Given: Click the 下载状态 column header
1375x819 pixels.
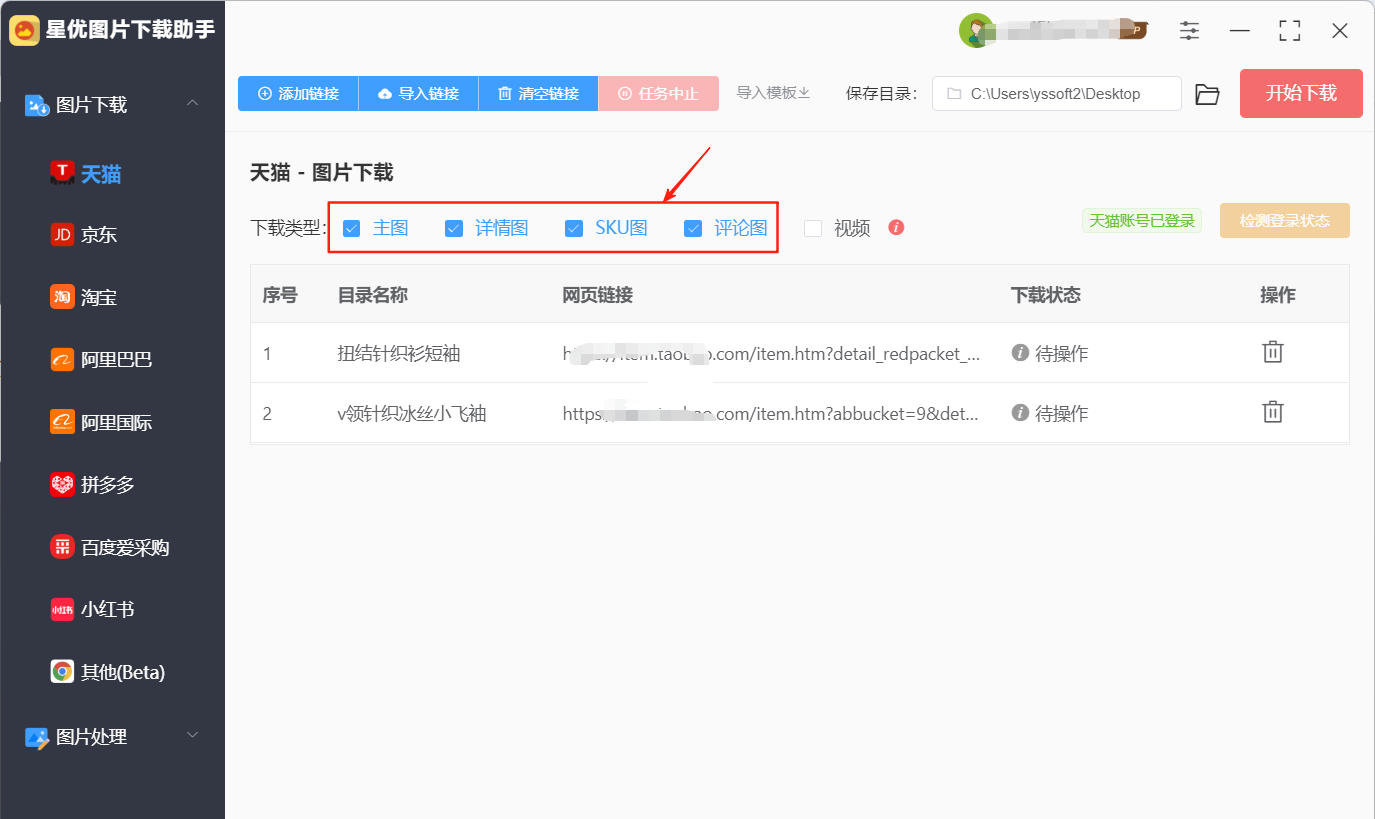Looking at the screenshot, I should [x=1046, y=295].
